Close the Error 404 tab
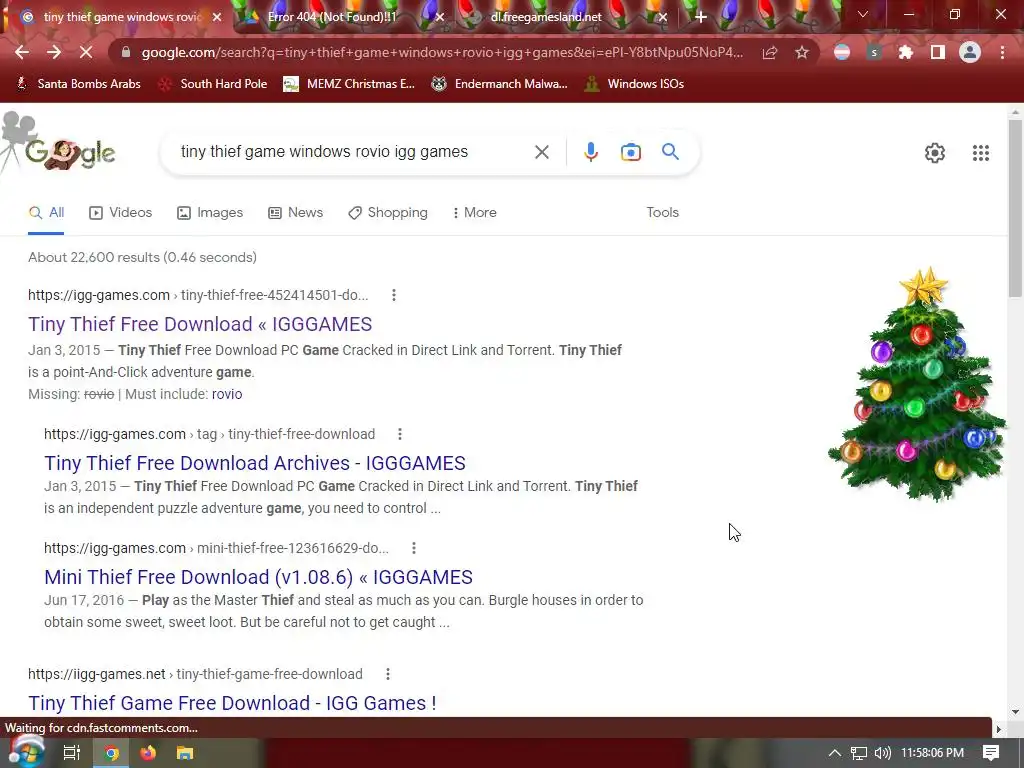Viewport: 1024px width, 768px height. [440, 18]
